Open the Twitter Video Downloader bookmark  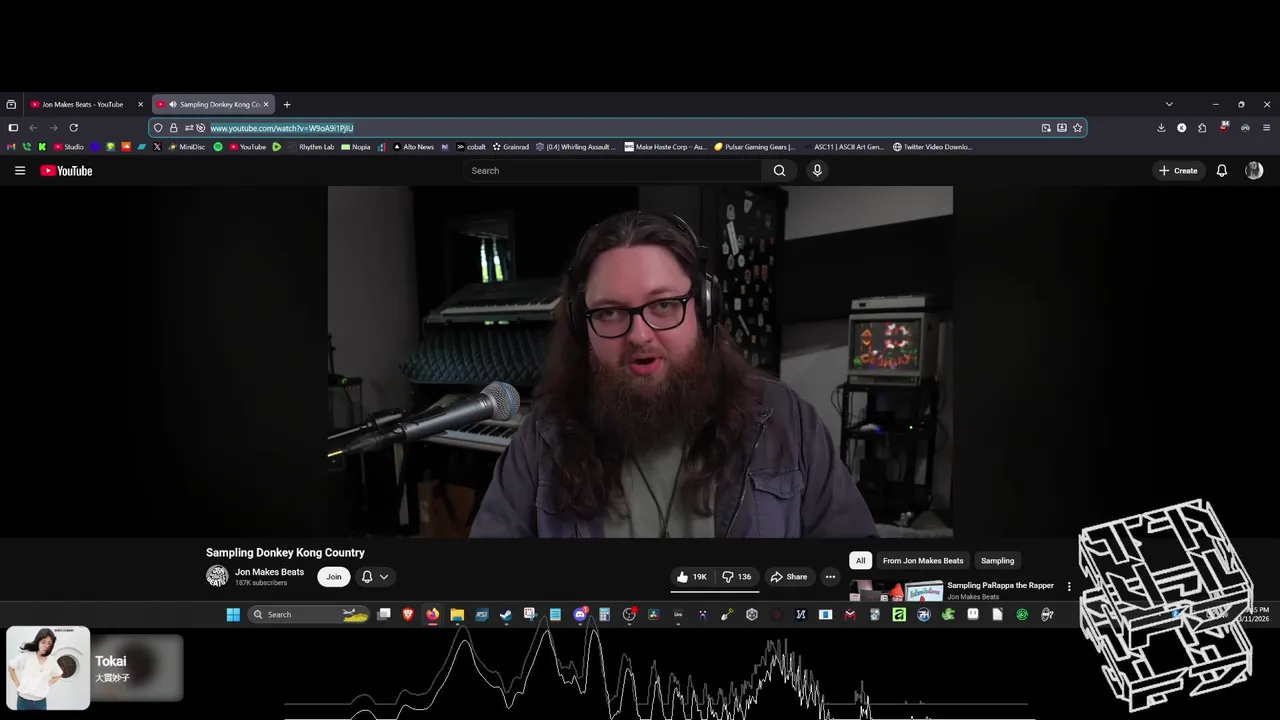click(932, 147)
